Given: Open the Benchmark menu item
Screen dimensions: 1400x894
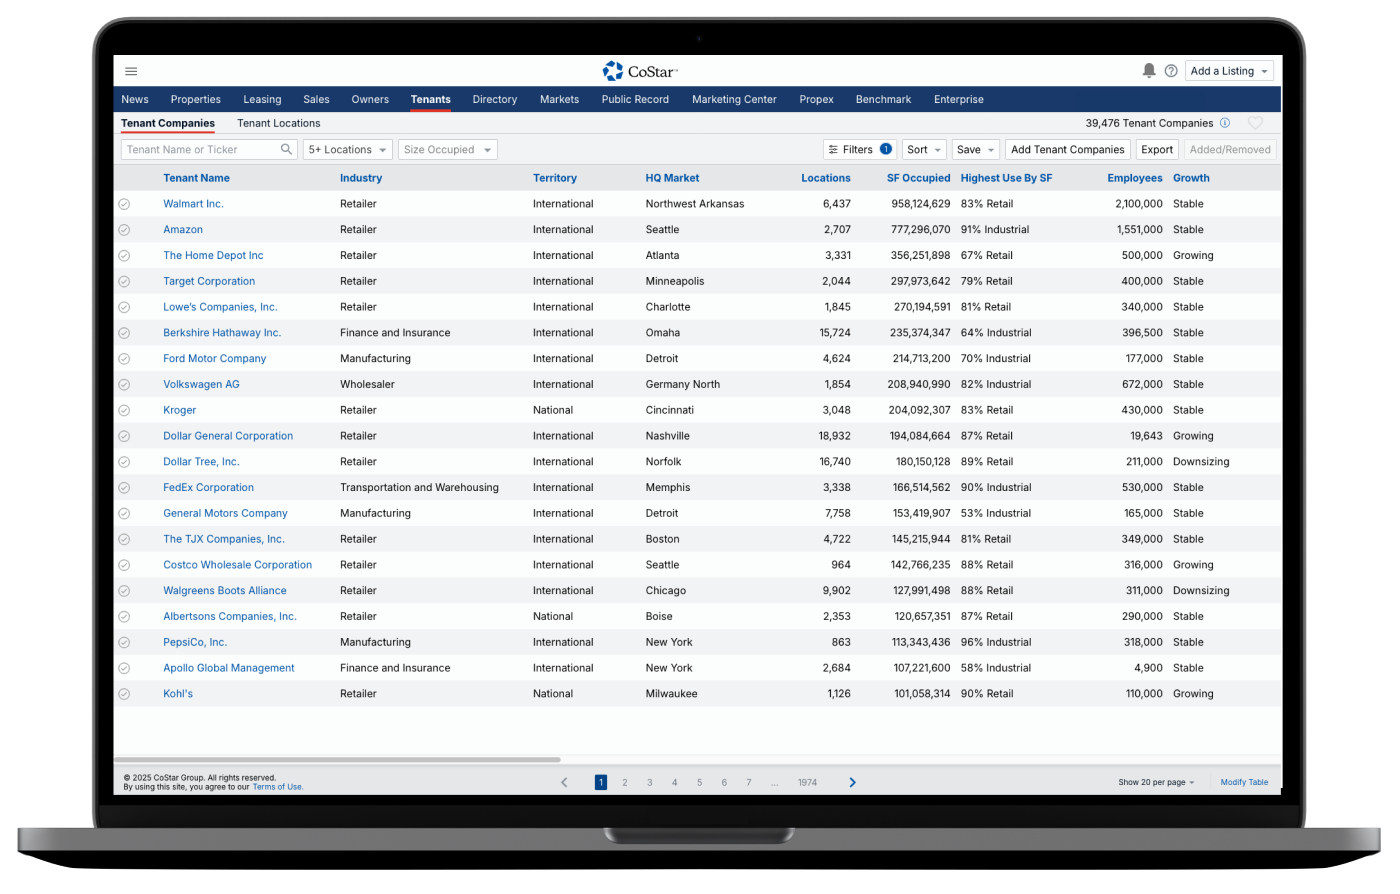Looking at the screenshot, I should coord(883,100).
